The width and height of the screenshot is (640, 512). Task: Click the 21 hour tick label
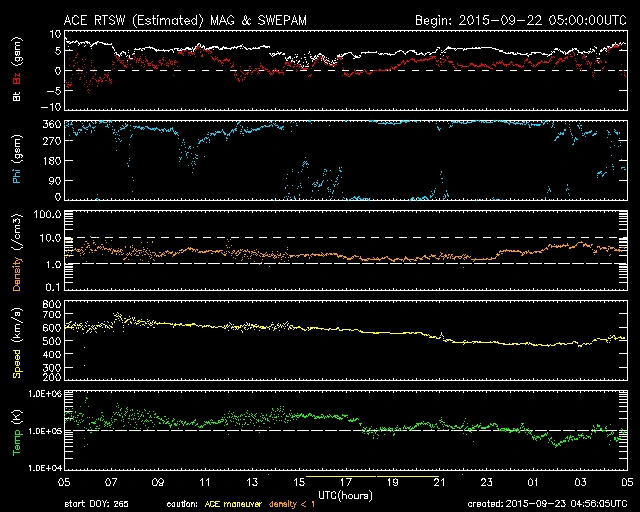[x=439, y=482]
